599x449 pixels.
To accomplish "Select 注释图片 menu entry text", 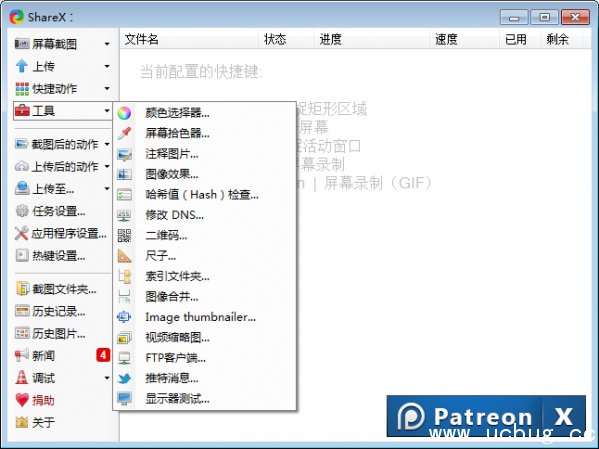I will (x=172, y=154).
